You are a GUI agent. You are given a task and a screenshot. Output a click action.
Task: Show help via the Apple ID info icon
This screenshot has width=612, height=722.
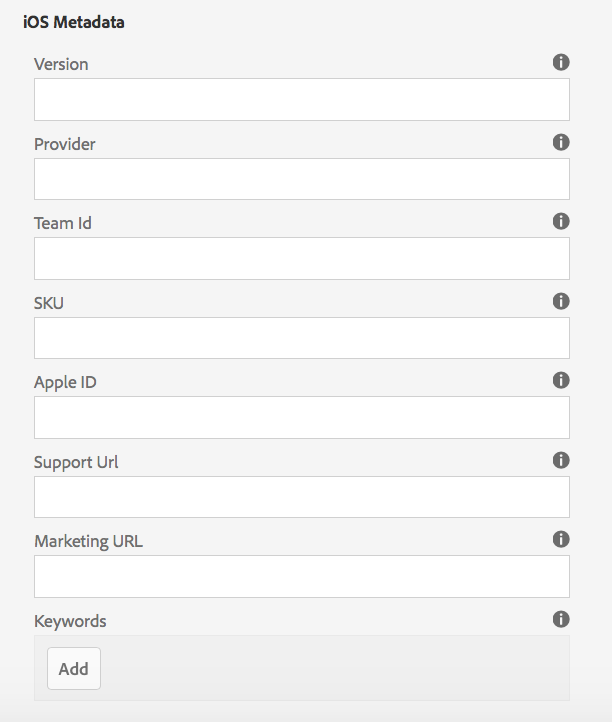[x=561, y=381]
